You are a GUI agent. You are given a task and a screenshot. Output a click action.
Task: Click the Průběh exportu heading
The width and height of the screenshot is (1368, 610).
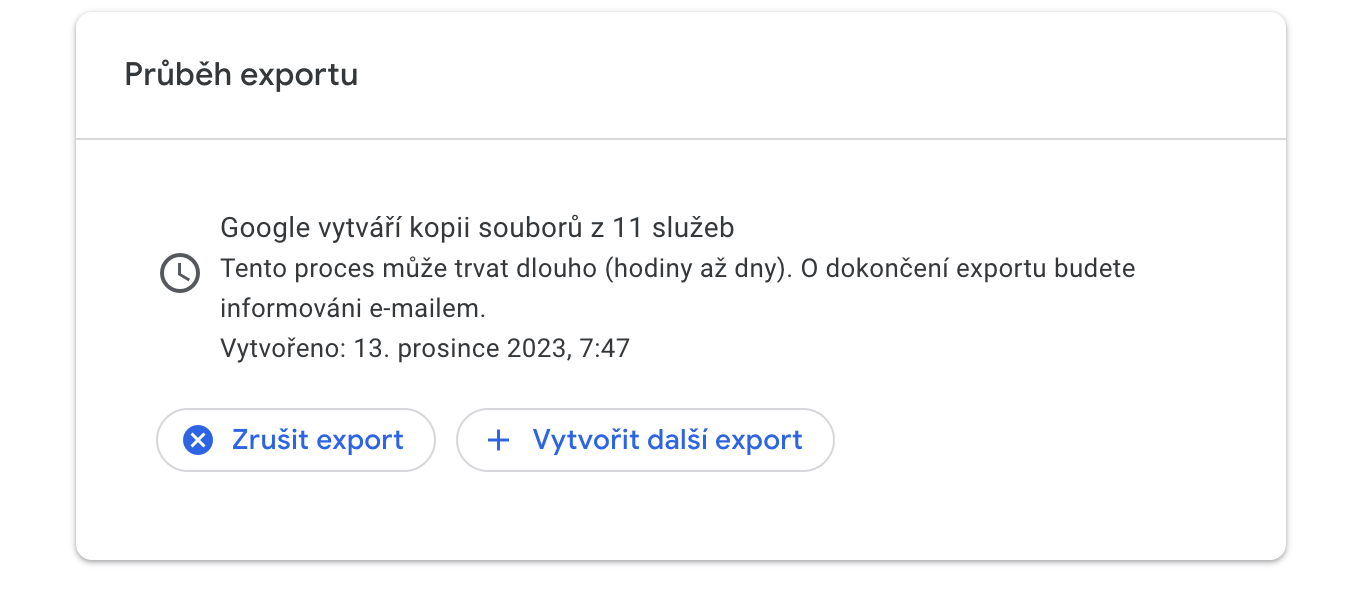(241, 75)
